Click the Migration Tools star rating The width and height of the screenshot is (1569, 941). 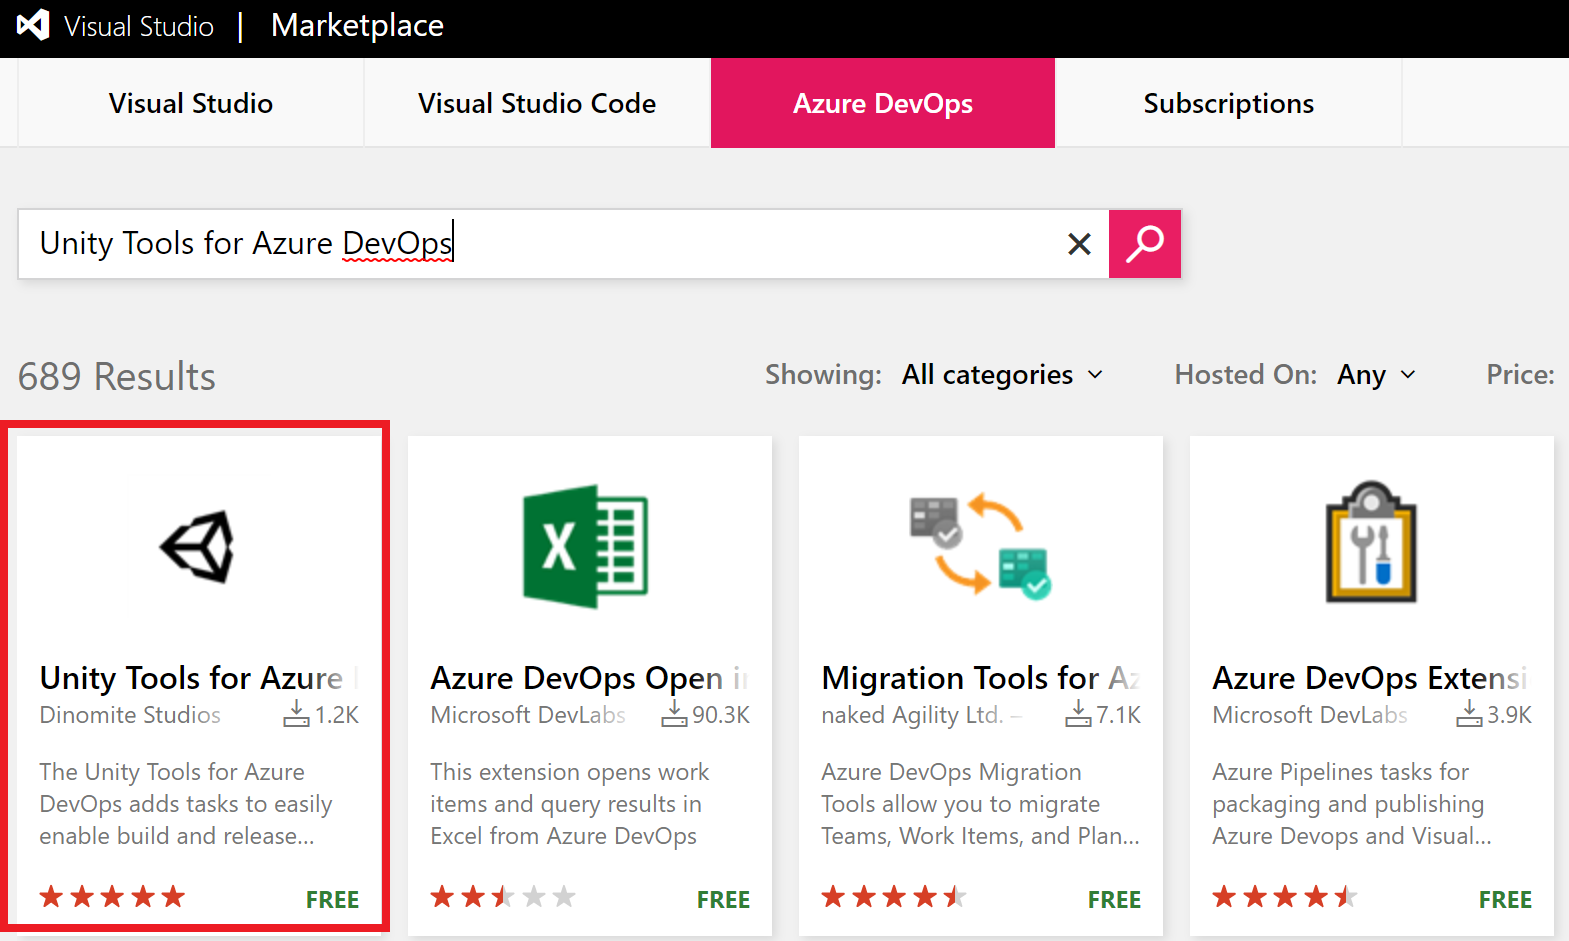click(x=894, y=897)
